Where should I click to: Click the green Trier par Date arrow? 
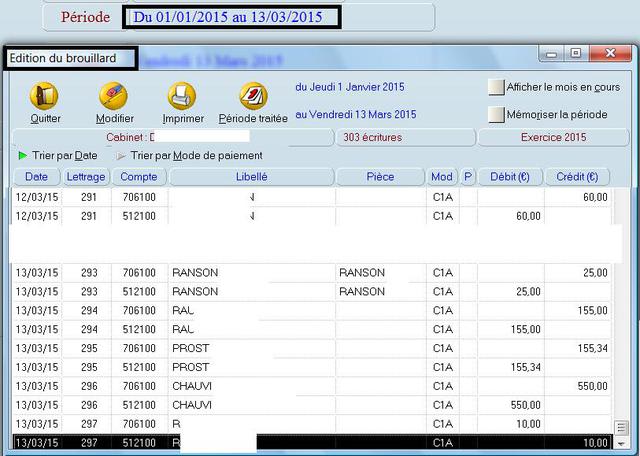click(23, 156)
